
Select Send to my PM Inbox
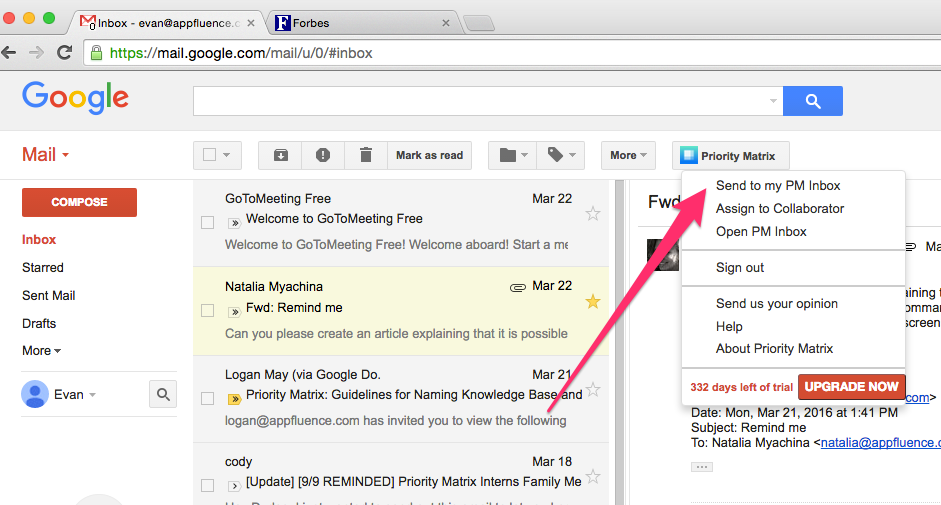tap(778, 186)
